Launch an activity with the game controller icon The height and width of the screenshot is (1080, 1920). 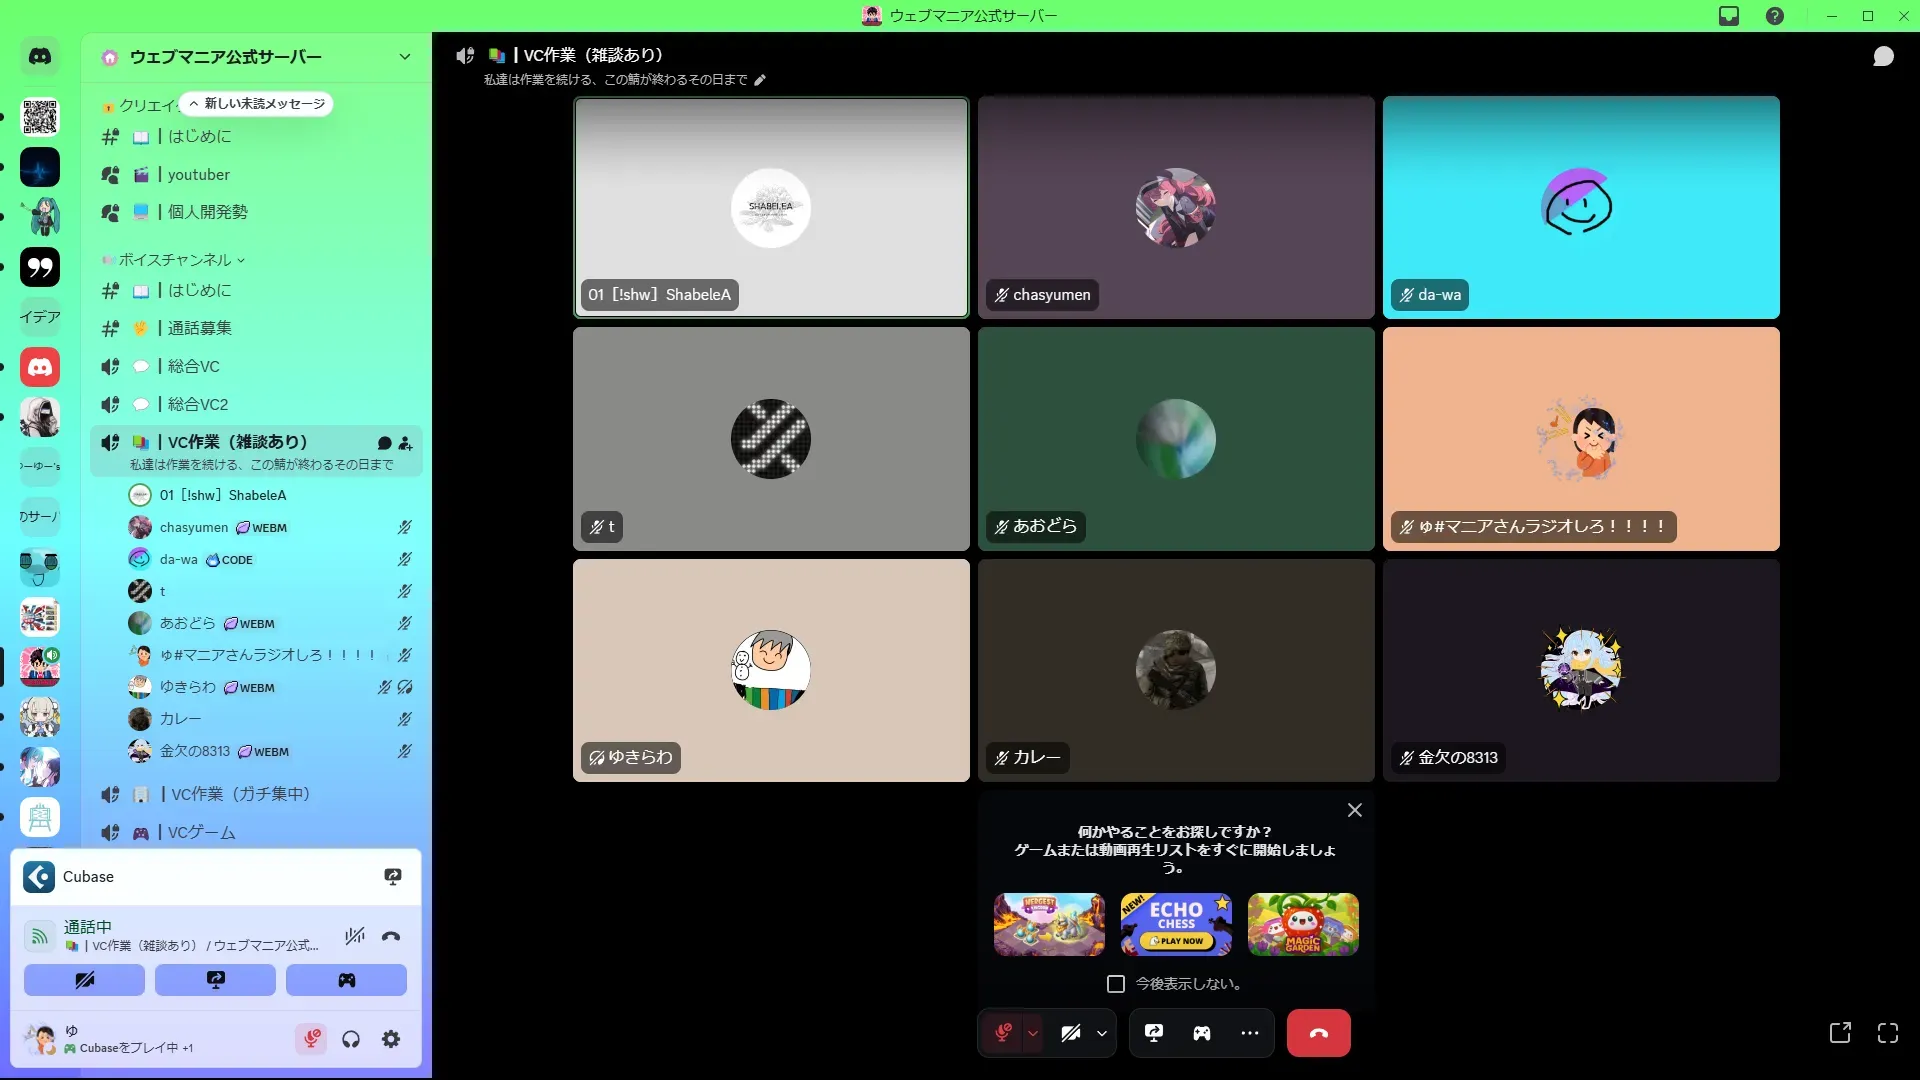(x=1202, y=1033)
